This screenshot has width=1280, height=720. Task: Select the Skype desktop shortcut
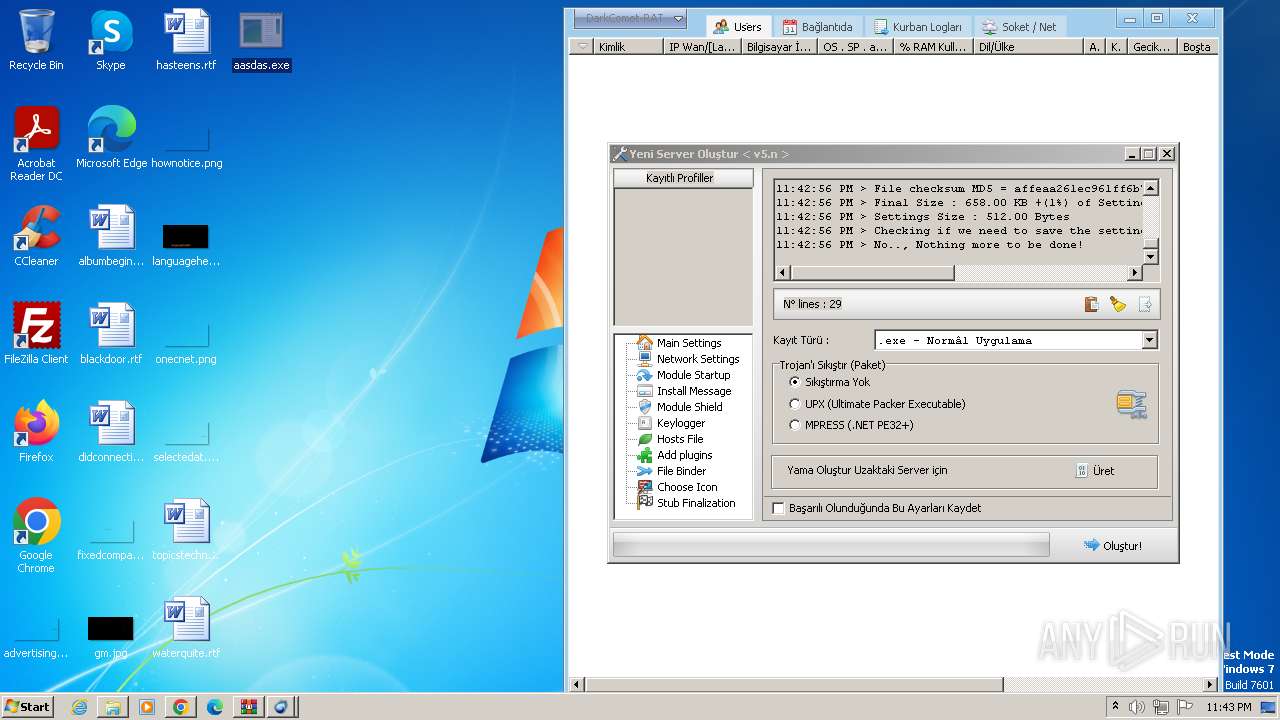pyautogui.click(x=111, y=42)
